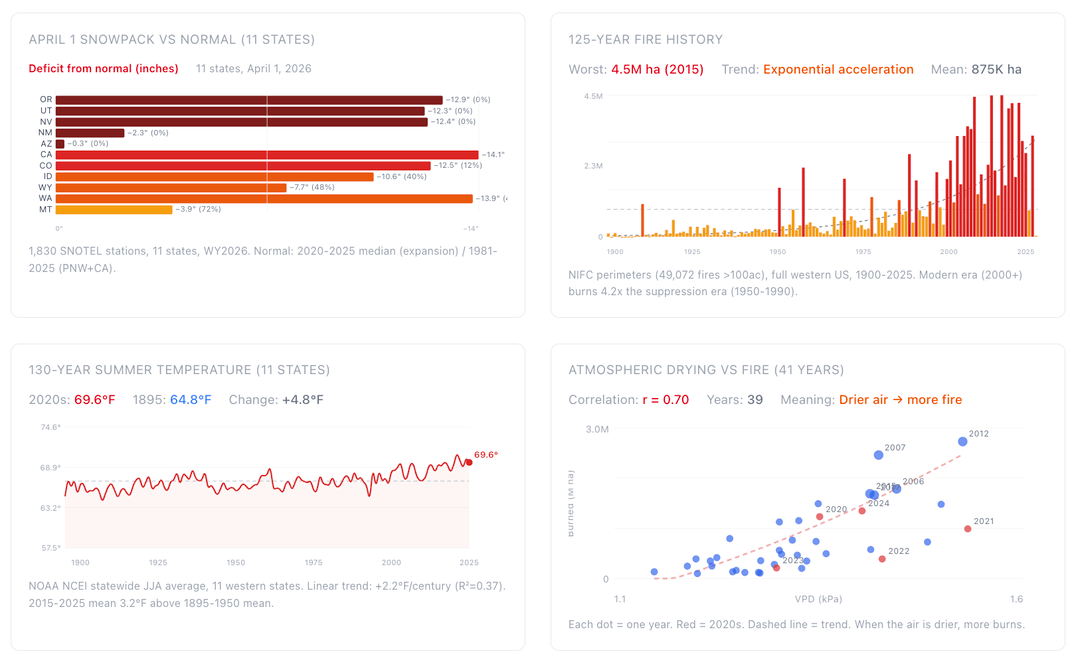Click the MT snowpack bar
This screenshot has width=1080, height=666.
114,210
